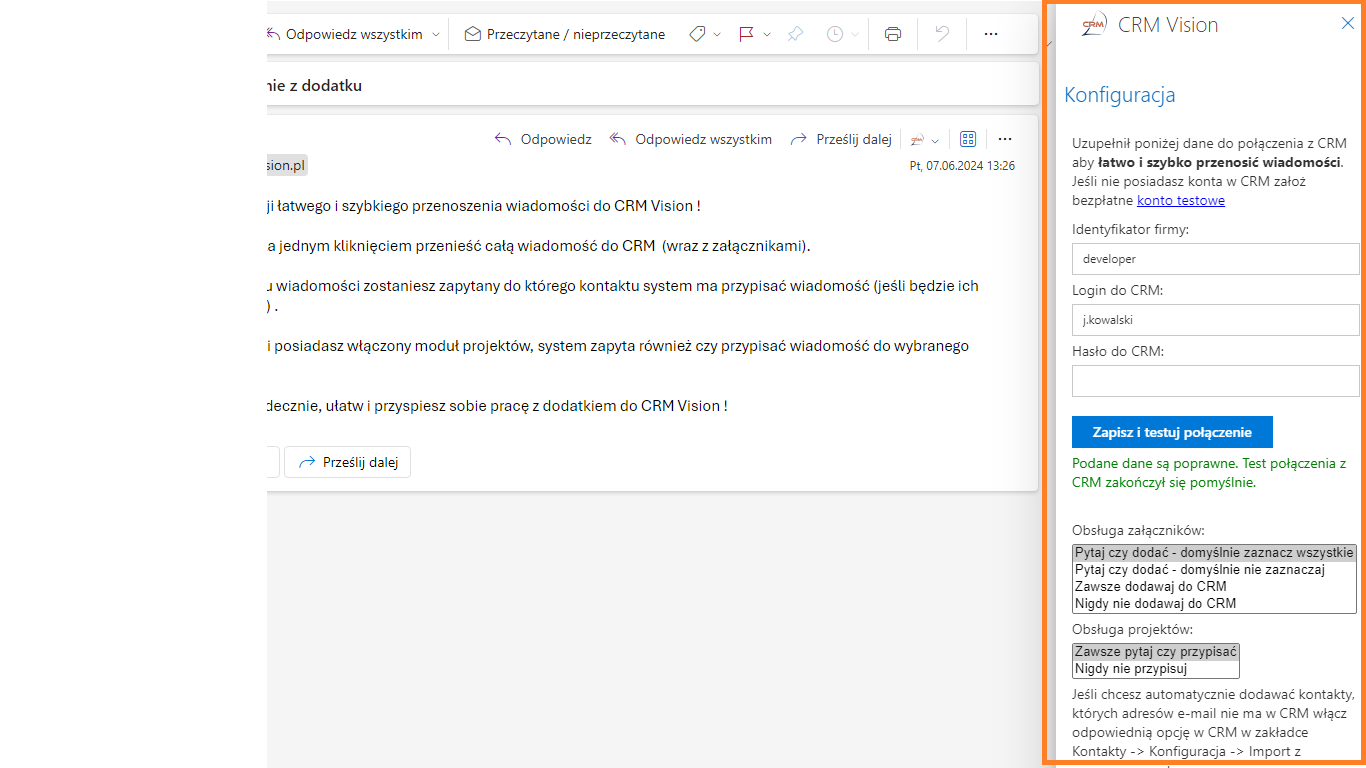The image size is (1366, 768).
Task: Open the tag categories dropdown arrow
Action: [x=717, y=34]
